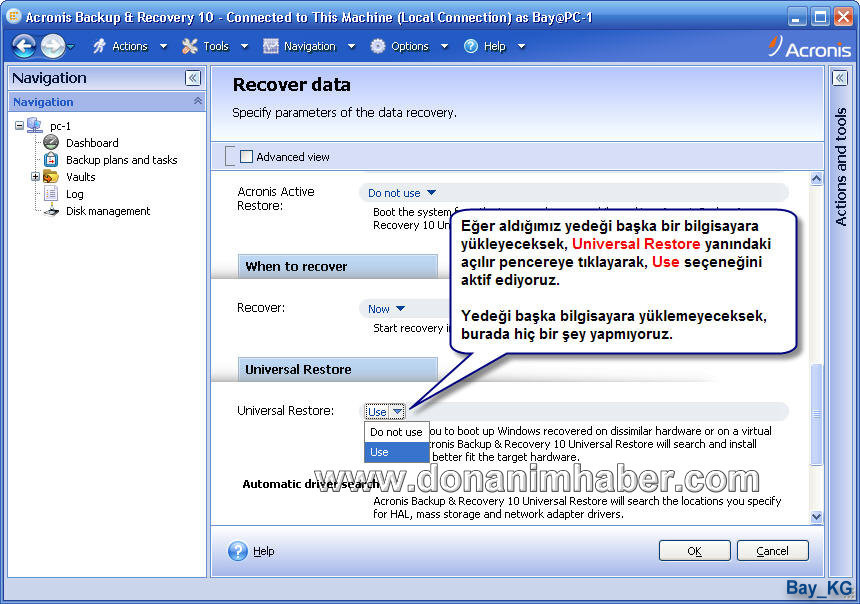Viewport: 860px width, 604px height.
Task: Click the scroll down arrow of settings list
Action: [816, 516]
